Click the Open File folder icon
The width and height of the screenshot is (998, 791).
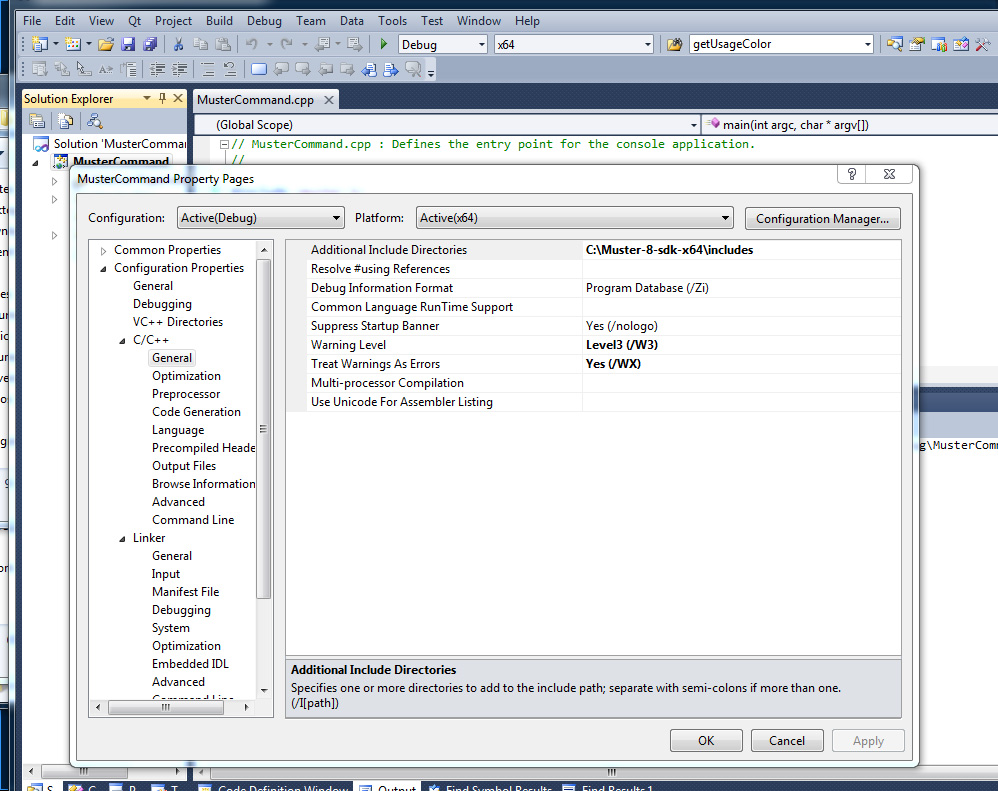(105, 44)
